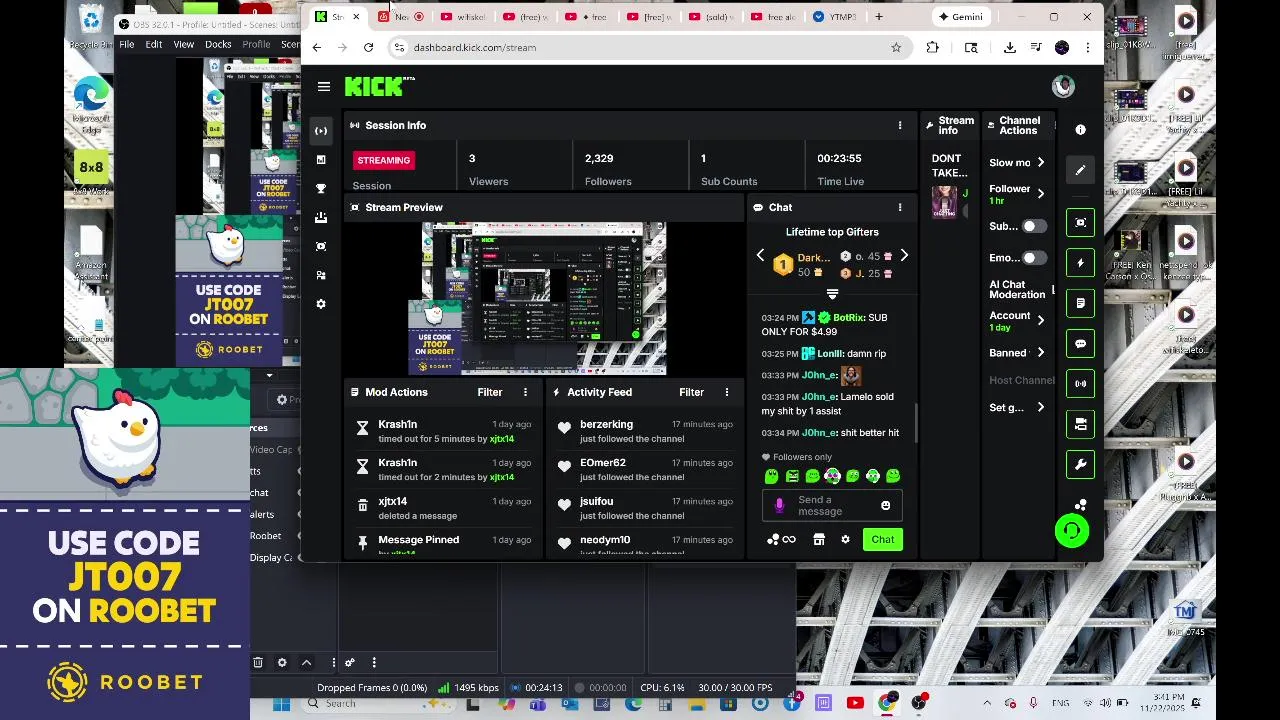Click the green Chat send button
This screenshot has width=1280, height=720.
[x=882, y=540]
